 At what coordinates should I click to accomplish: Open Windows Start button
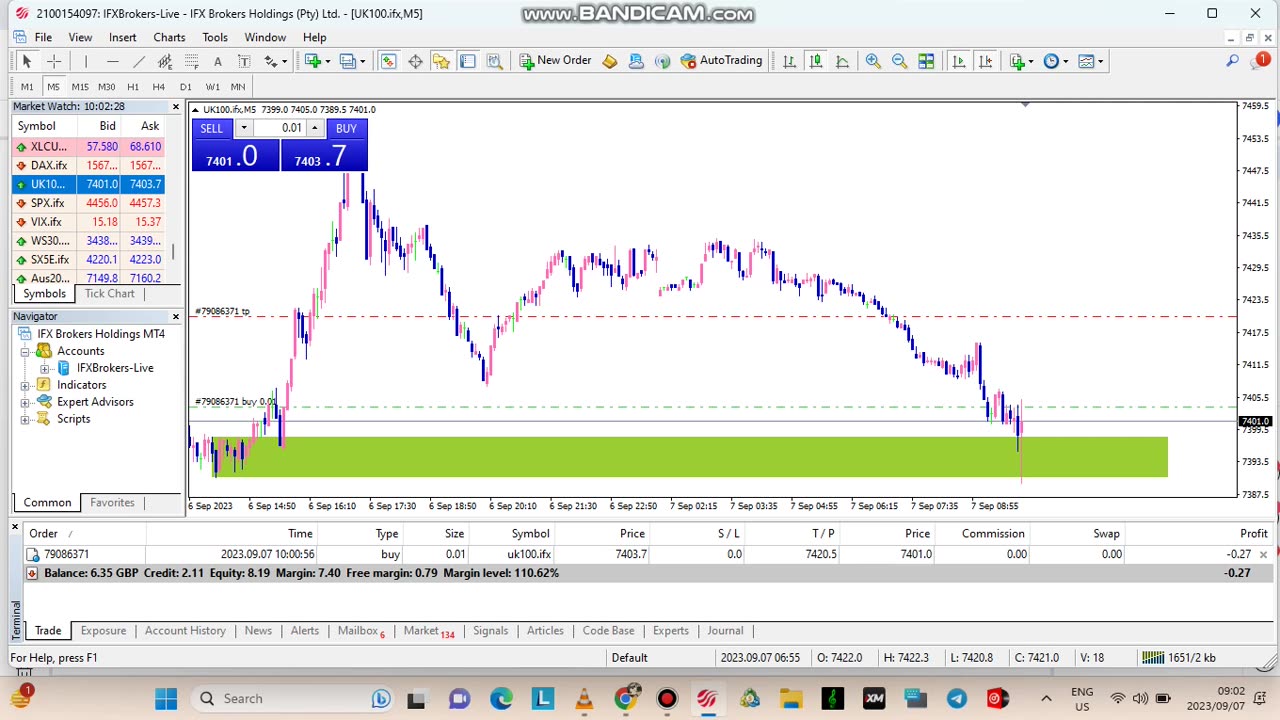tap(166, 699)
